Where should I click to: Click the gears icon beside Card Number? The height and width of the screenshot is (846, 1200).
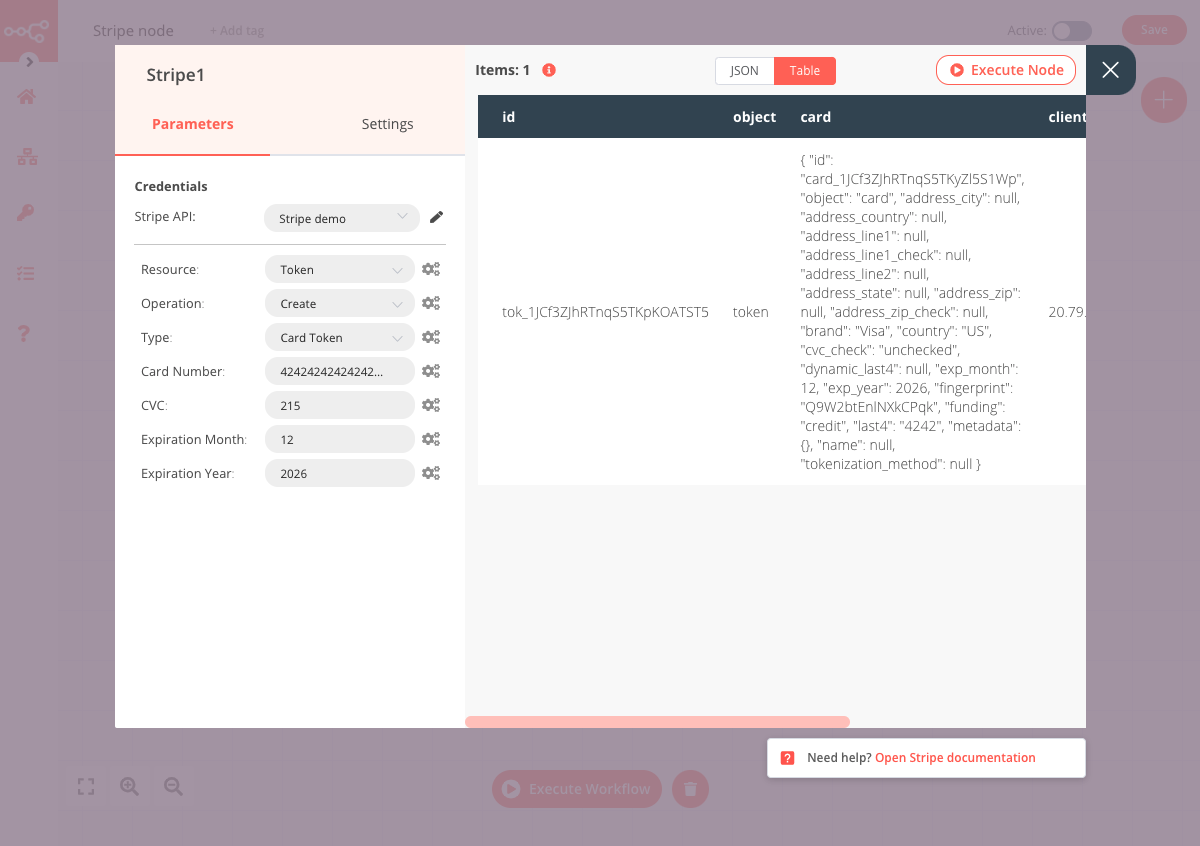tap(431, 371)
